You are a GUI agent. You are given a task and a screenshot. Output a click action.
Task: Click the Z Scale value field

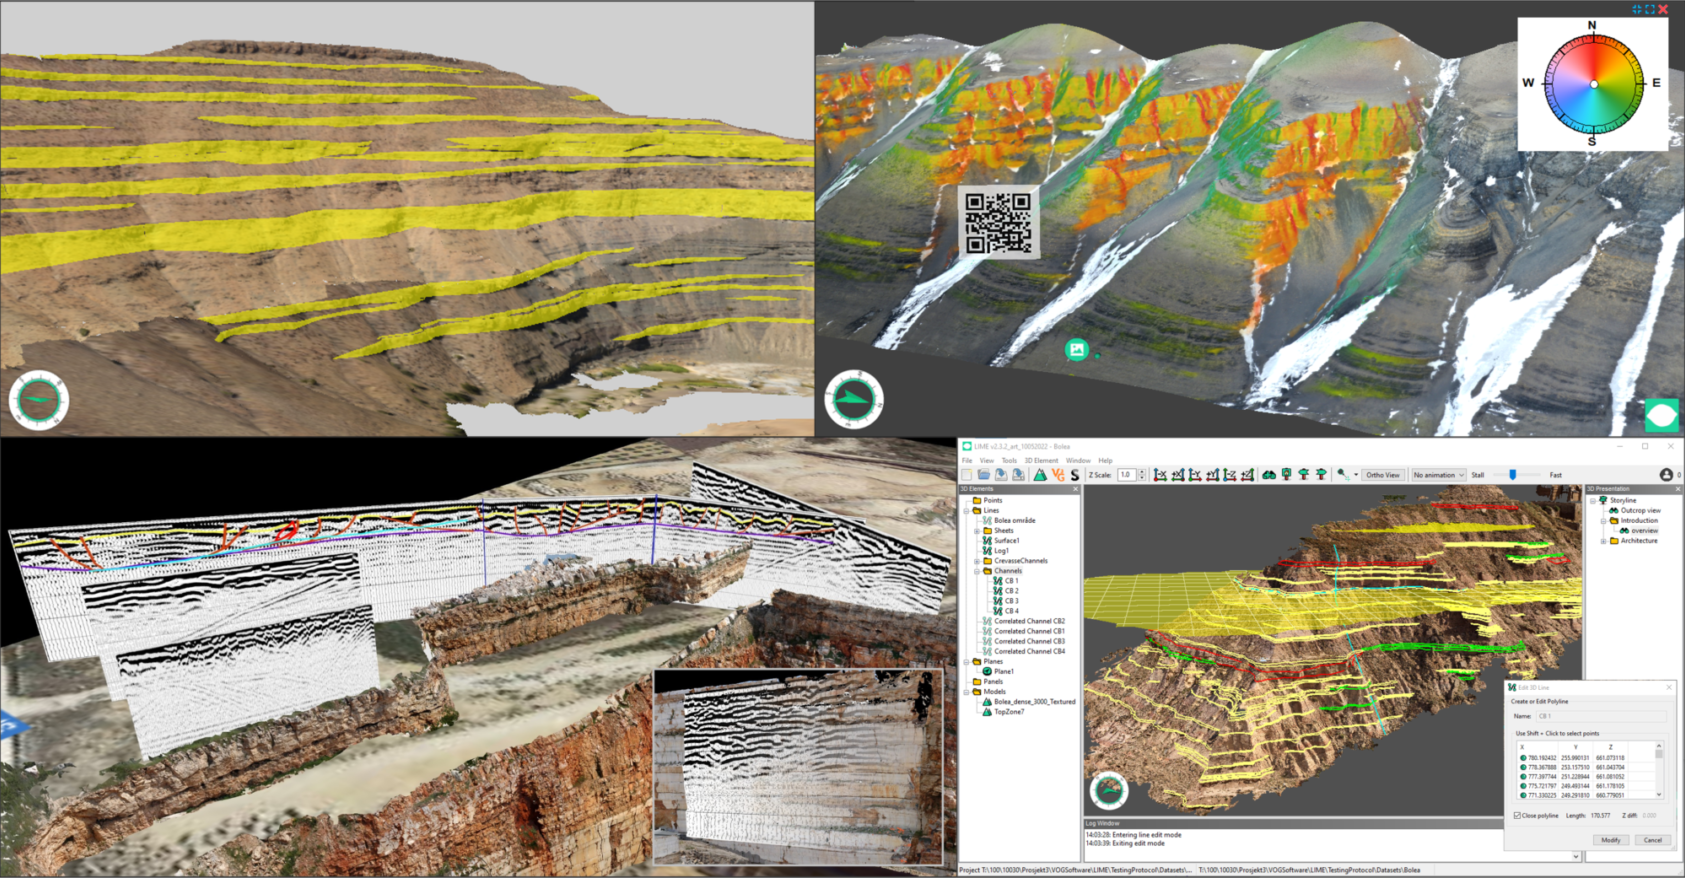[1126, 475]
